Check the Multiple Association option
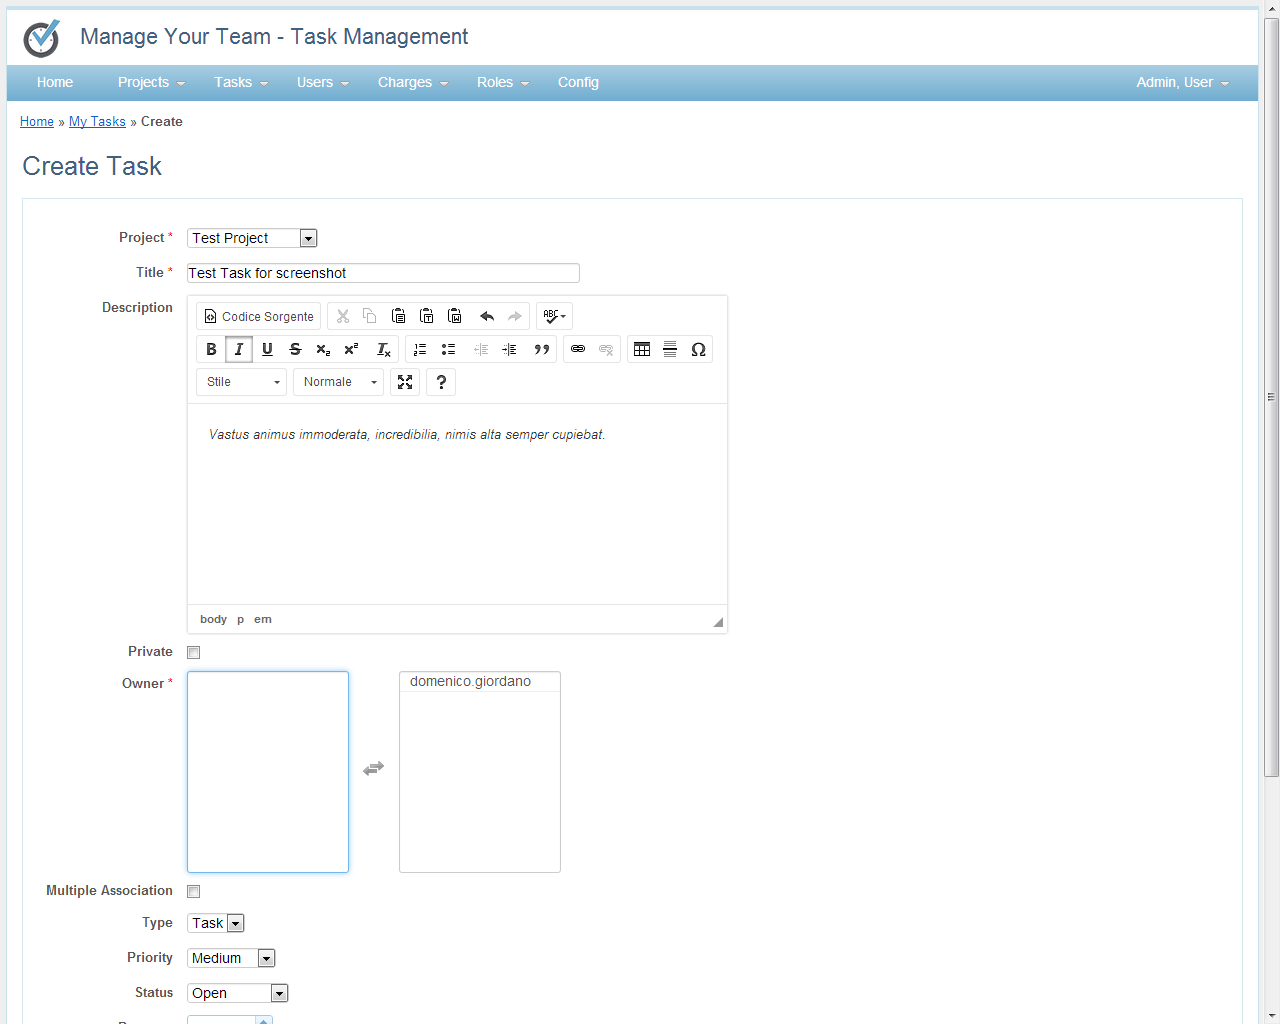The height and width of the screenshot is (1024, 1280). [193, 891]
